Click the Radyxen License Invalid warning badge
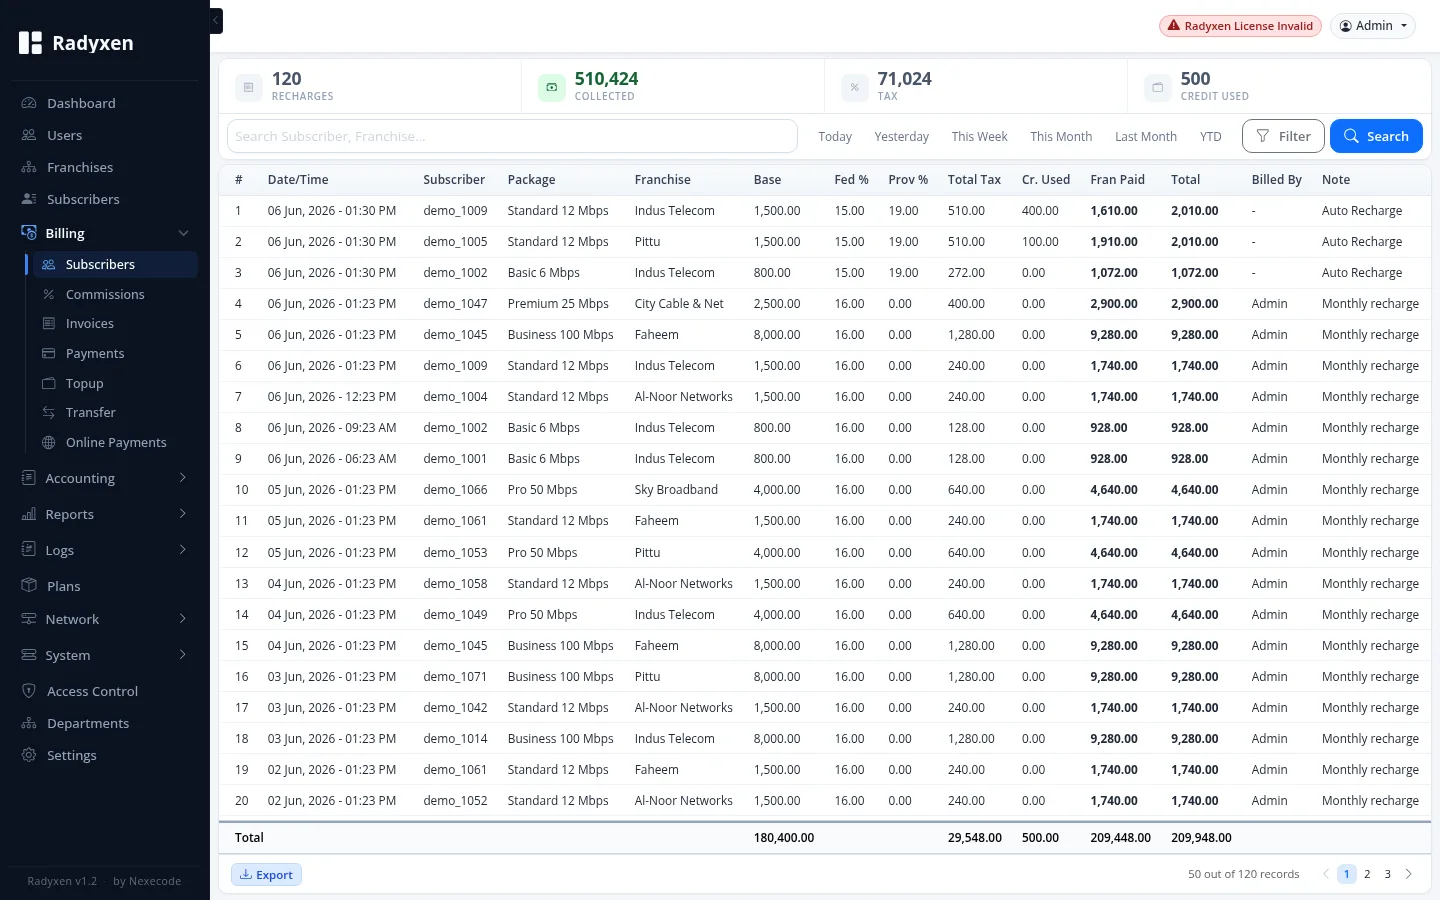The height and width of the screenshot is (900, 1440). point(1240,26)
